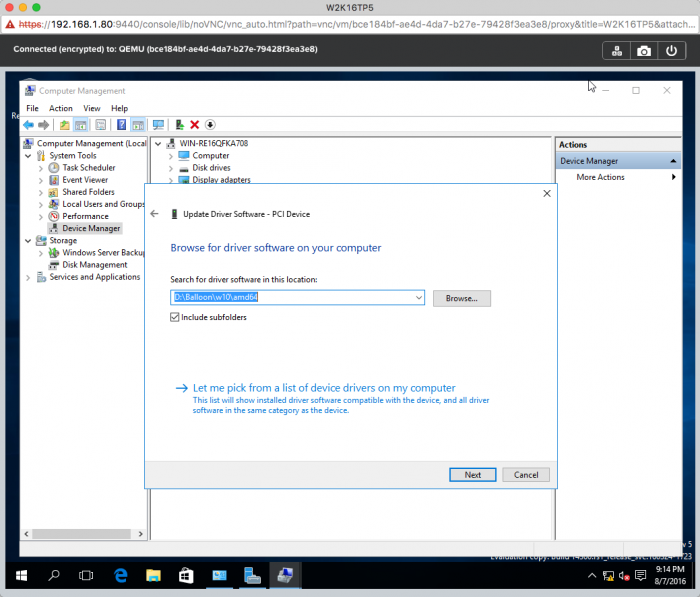This screenshot has height=597, width=700.
Task: Send Ctrl+Alt+Del via noVNC icon
Action: tap(617, 51)
